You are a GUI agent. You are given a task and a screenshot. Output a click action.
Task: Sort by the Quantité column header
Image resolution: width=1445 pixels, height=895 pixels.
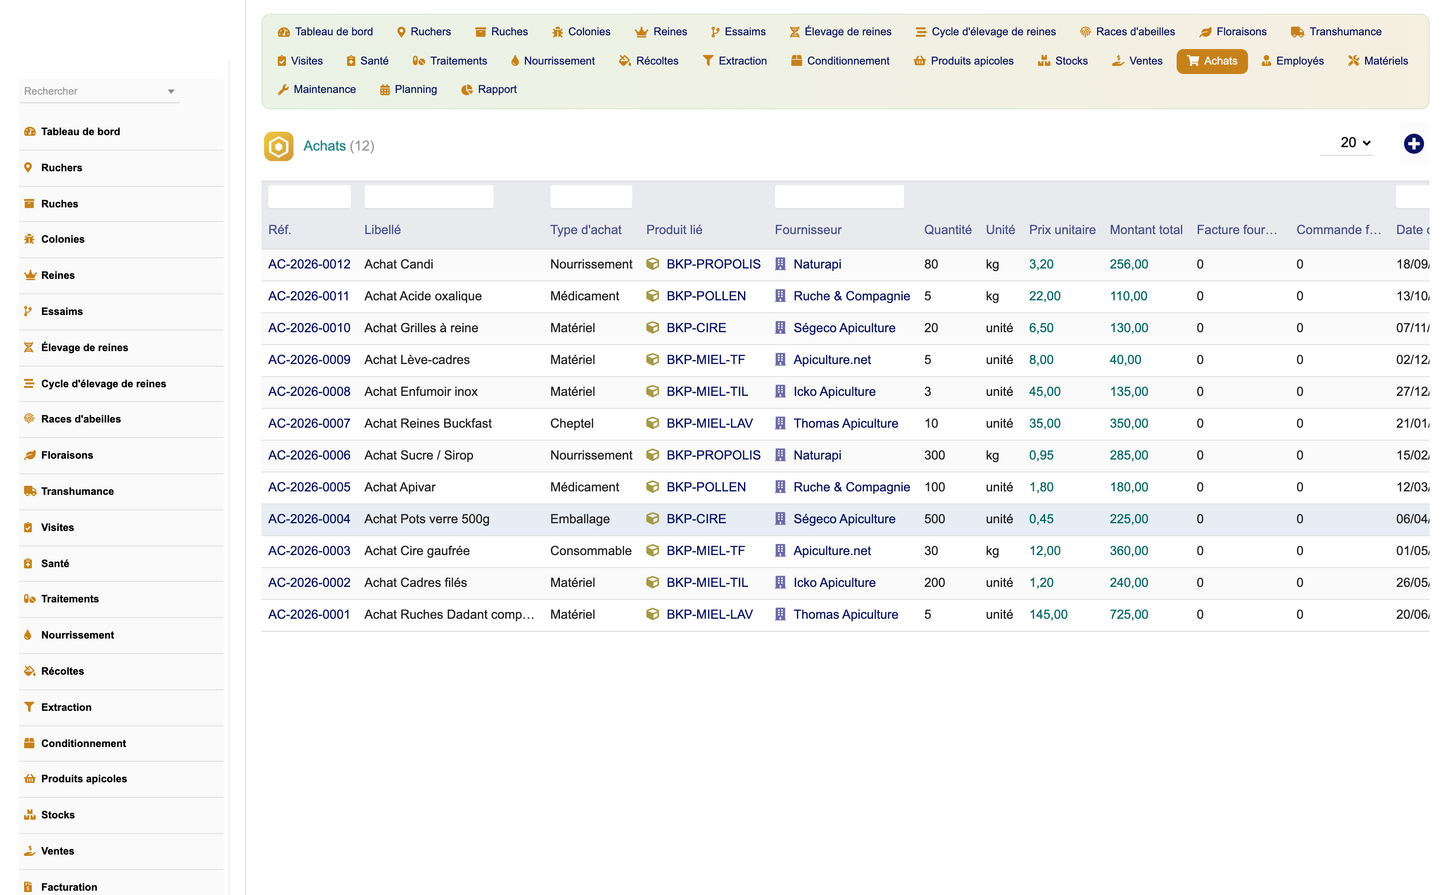[x=948, y=230]
